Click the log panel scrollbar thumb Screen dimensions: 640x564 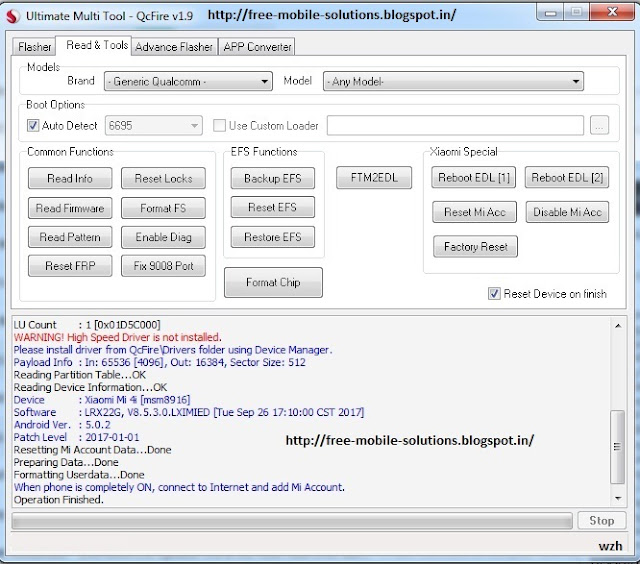click(617, 447)
